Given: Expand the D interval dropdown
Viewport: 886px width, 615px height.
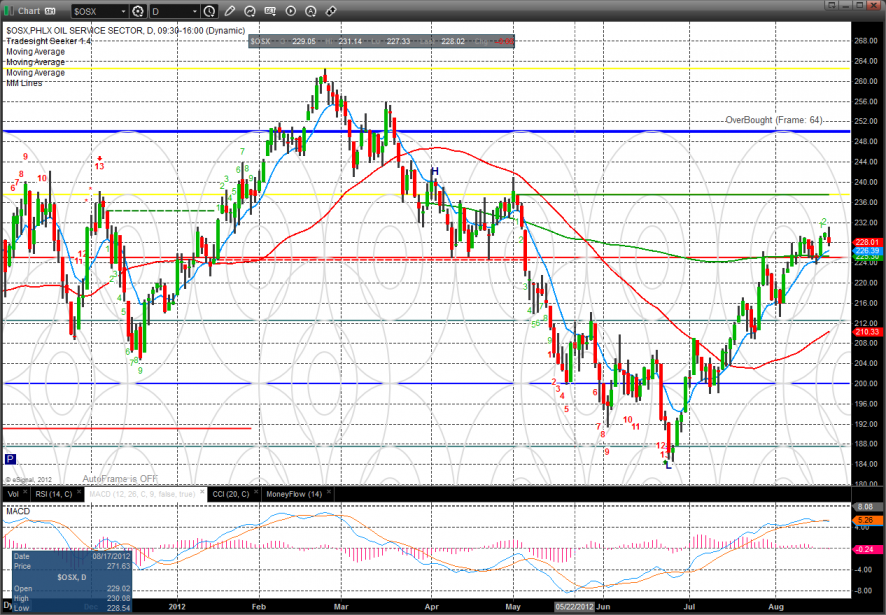Looking at the screenshot, I should [195, 11].
